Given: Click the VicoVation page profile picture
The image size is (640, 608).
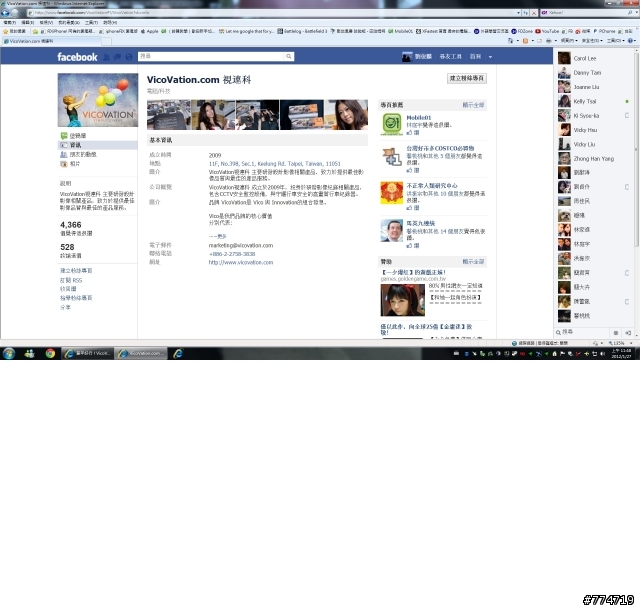Looking at the screenshot, I should [x=98, y=100].
